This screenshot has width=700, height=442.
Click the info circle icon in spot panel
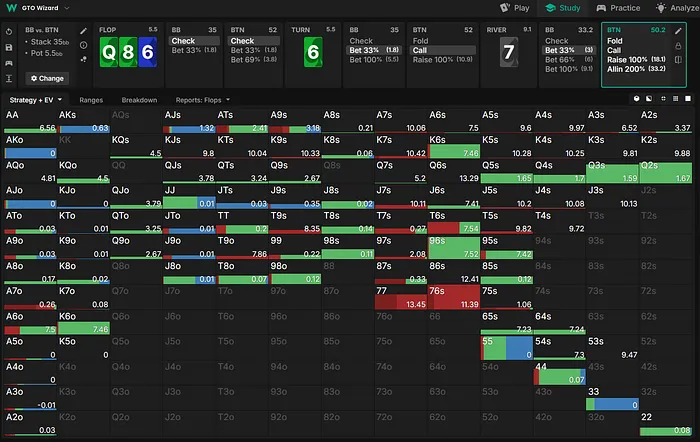coord(83,45)
